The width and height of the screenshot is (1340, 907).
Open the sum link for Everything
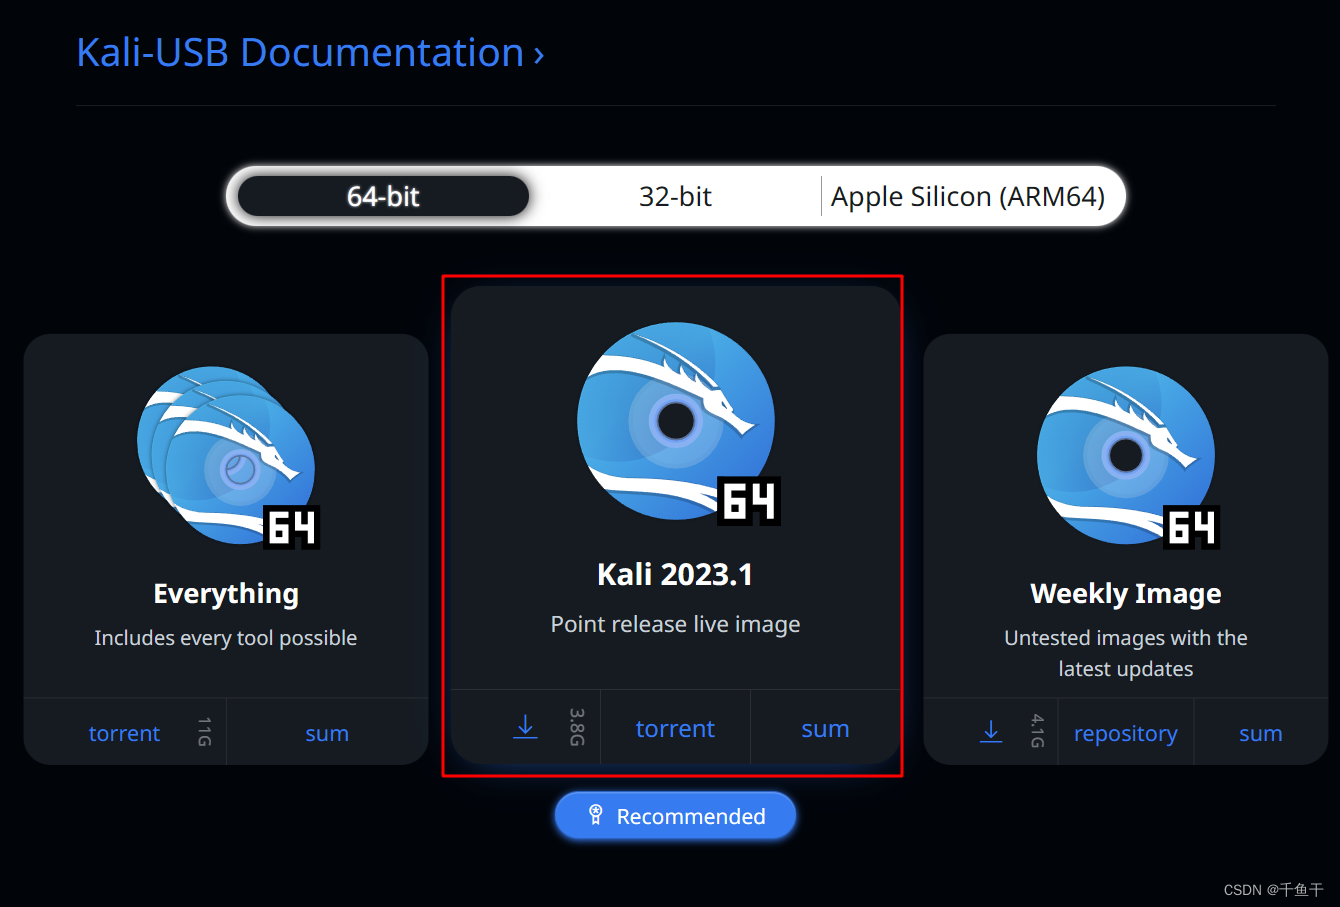click(x=327, y=733)
